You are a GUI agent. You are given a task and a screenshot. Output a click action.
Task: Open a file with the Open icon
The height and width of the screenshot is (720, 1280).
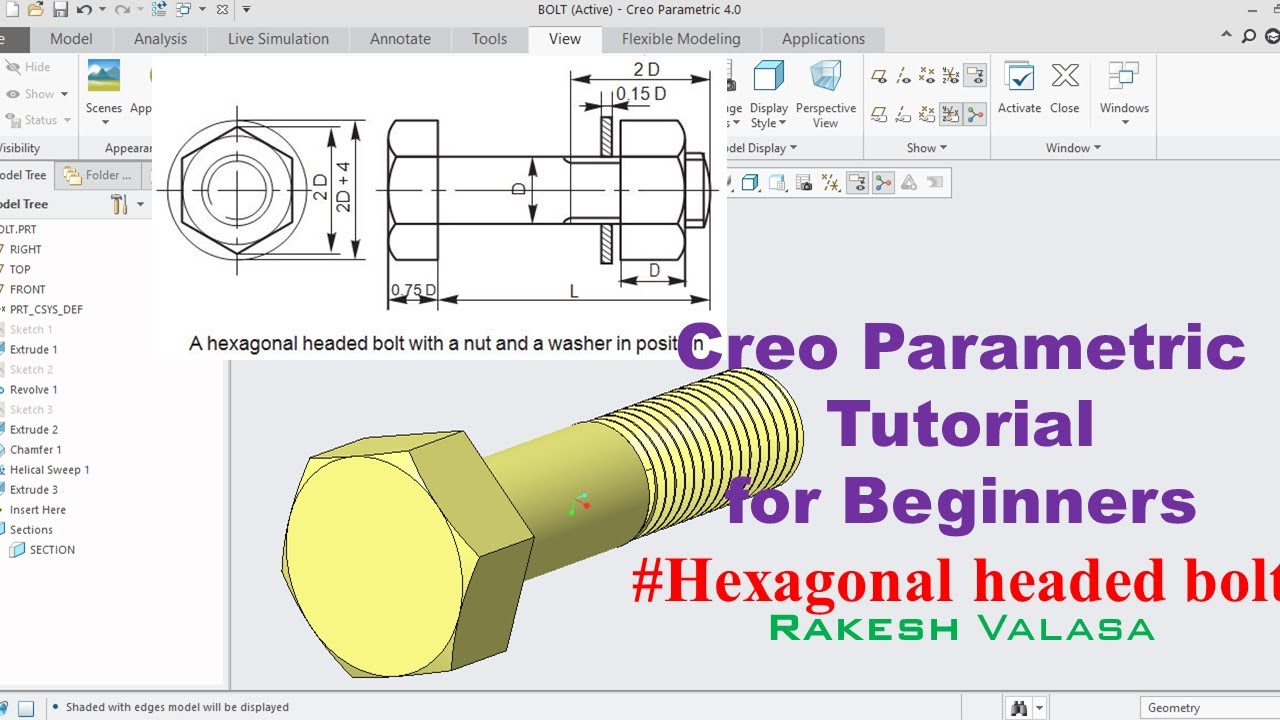(36, 10)
